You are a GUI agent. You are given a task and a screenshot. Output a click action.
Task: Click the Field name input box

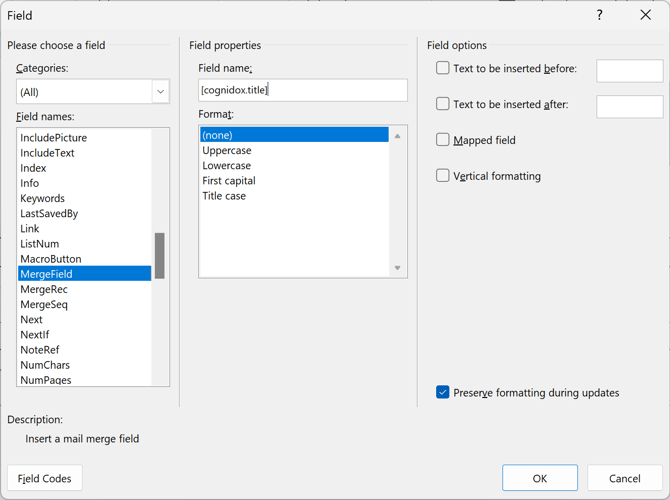coord(302,90)
